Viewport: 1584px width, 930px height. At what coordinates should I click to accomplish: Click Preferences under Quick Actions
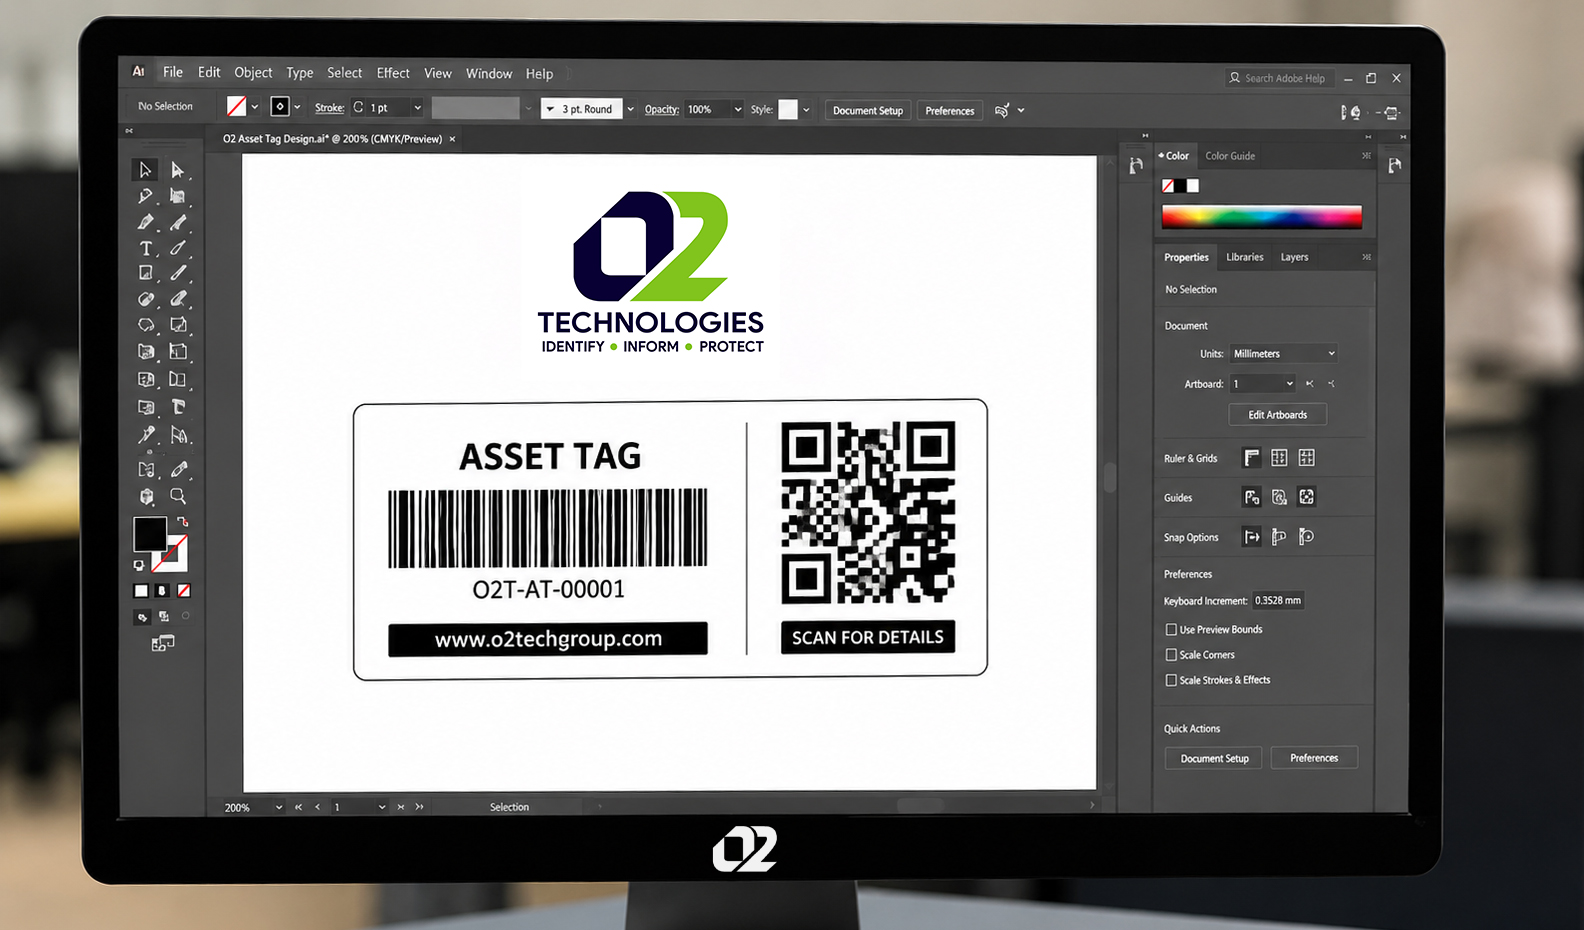pos(1314,758)
